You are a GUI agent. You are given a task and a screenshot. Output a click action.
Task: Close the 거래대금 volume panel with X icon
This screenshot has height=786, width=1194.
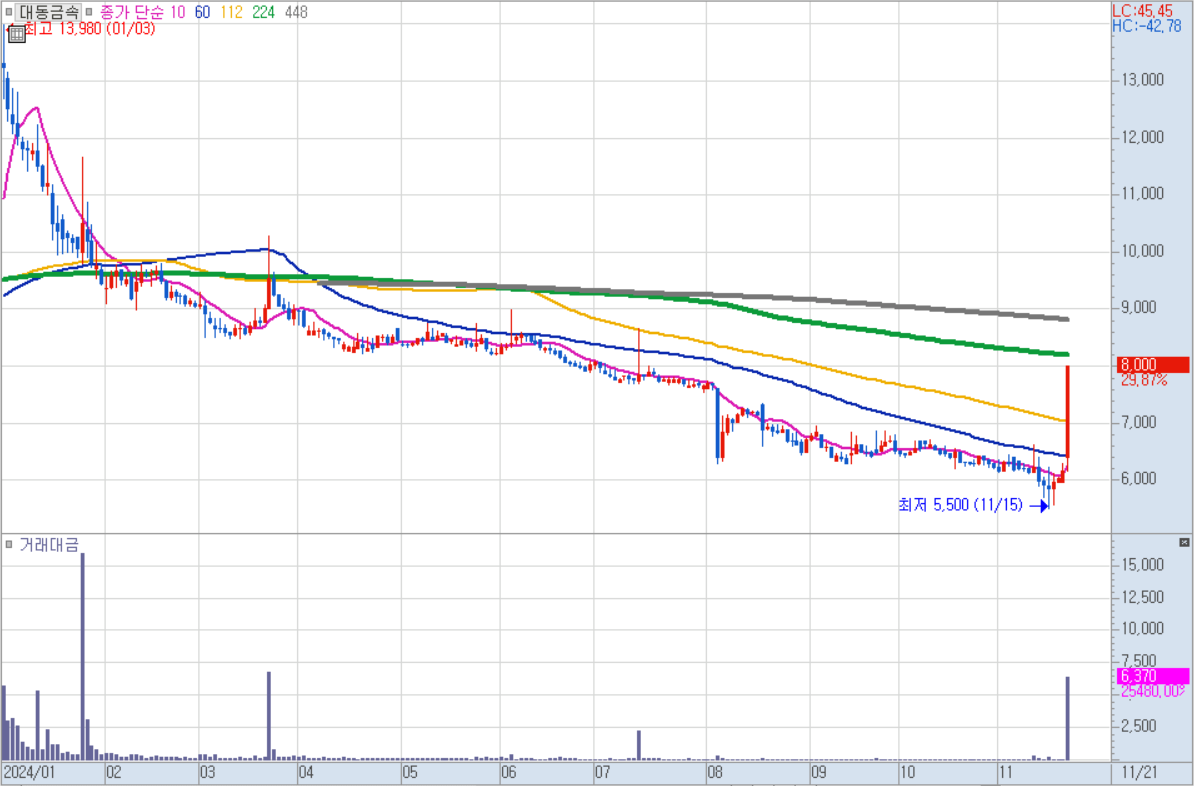(1183, 542)
